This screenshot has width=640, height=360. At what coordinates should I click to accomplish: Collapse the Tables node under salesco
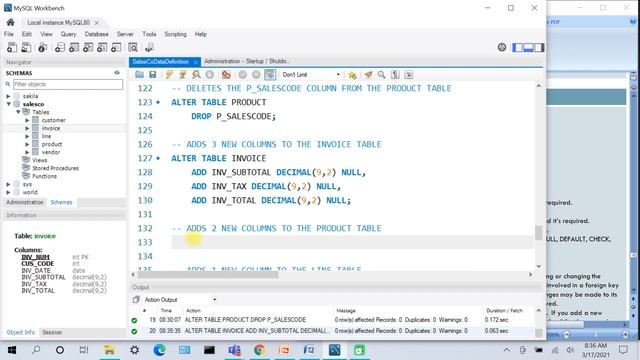coord(18,112)
